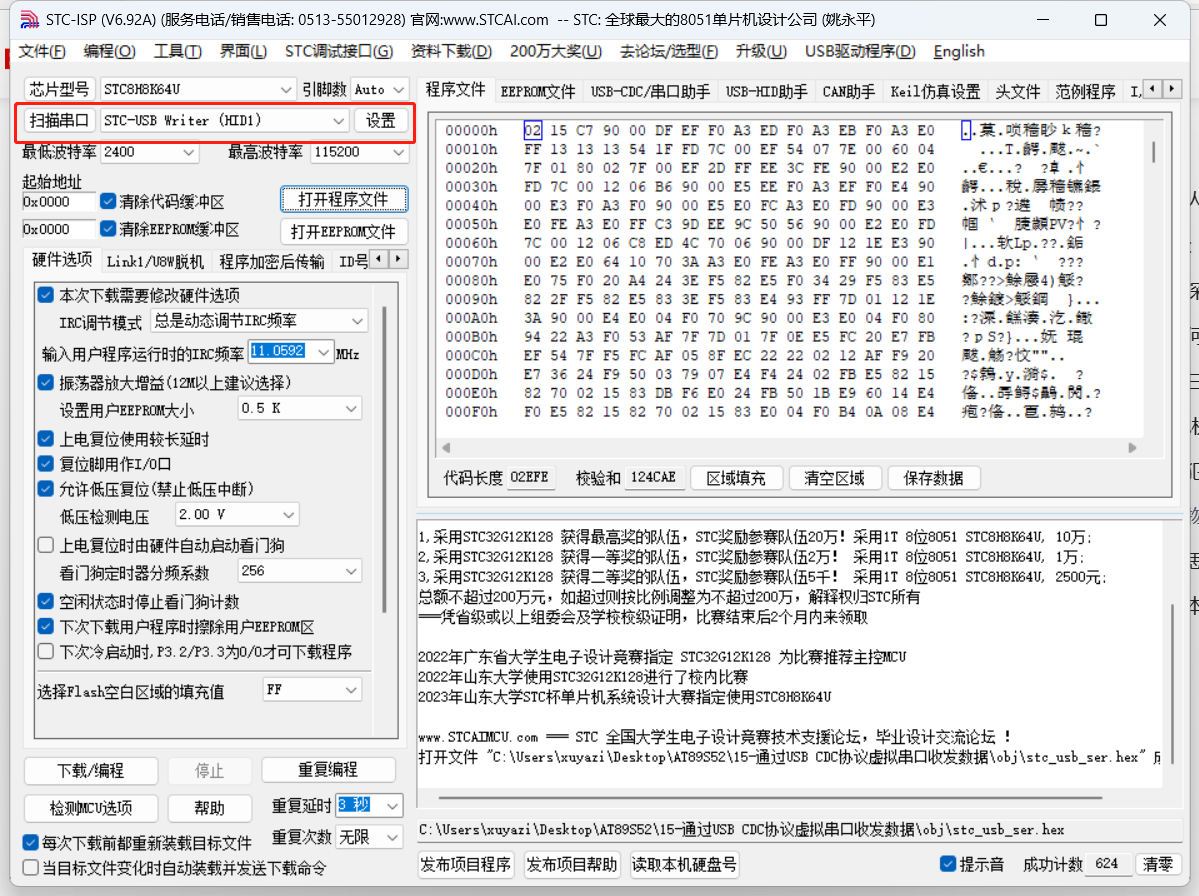The image size is (1199, 896).
Task: Click code start address 0x0000 field
Action: click(58, 202)
